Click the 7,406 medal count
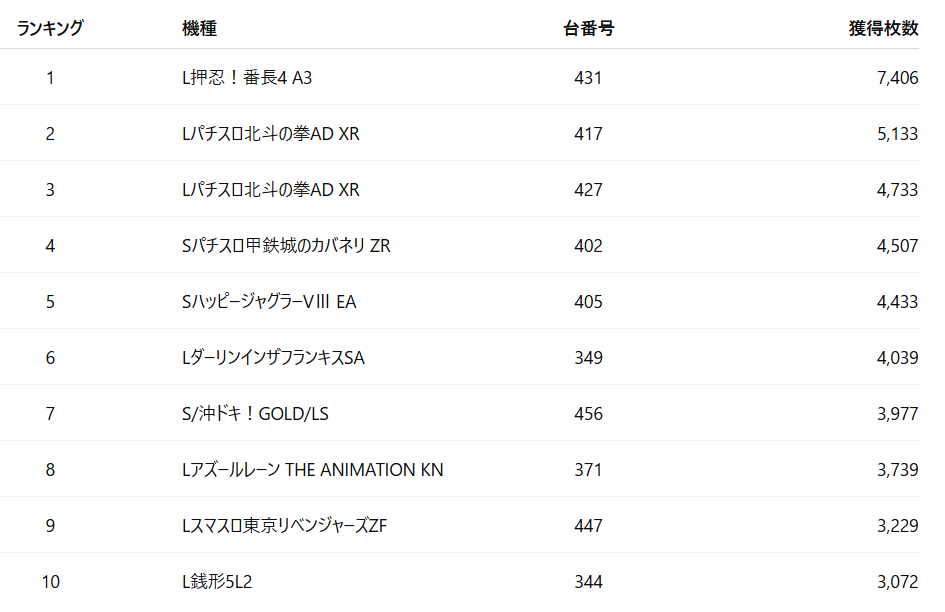The image size is (945, 612). point(896,78)
